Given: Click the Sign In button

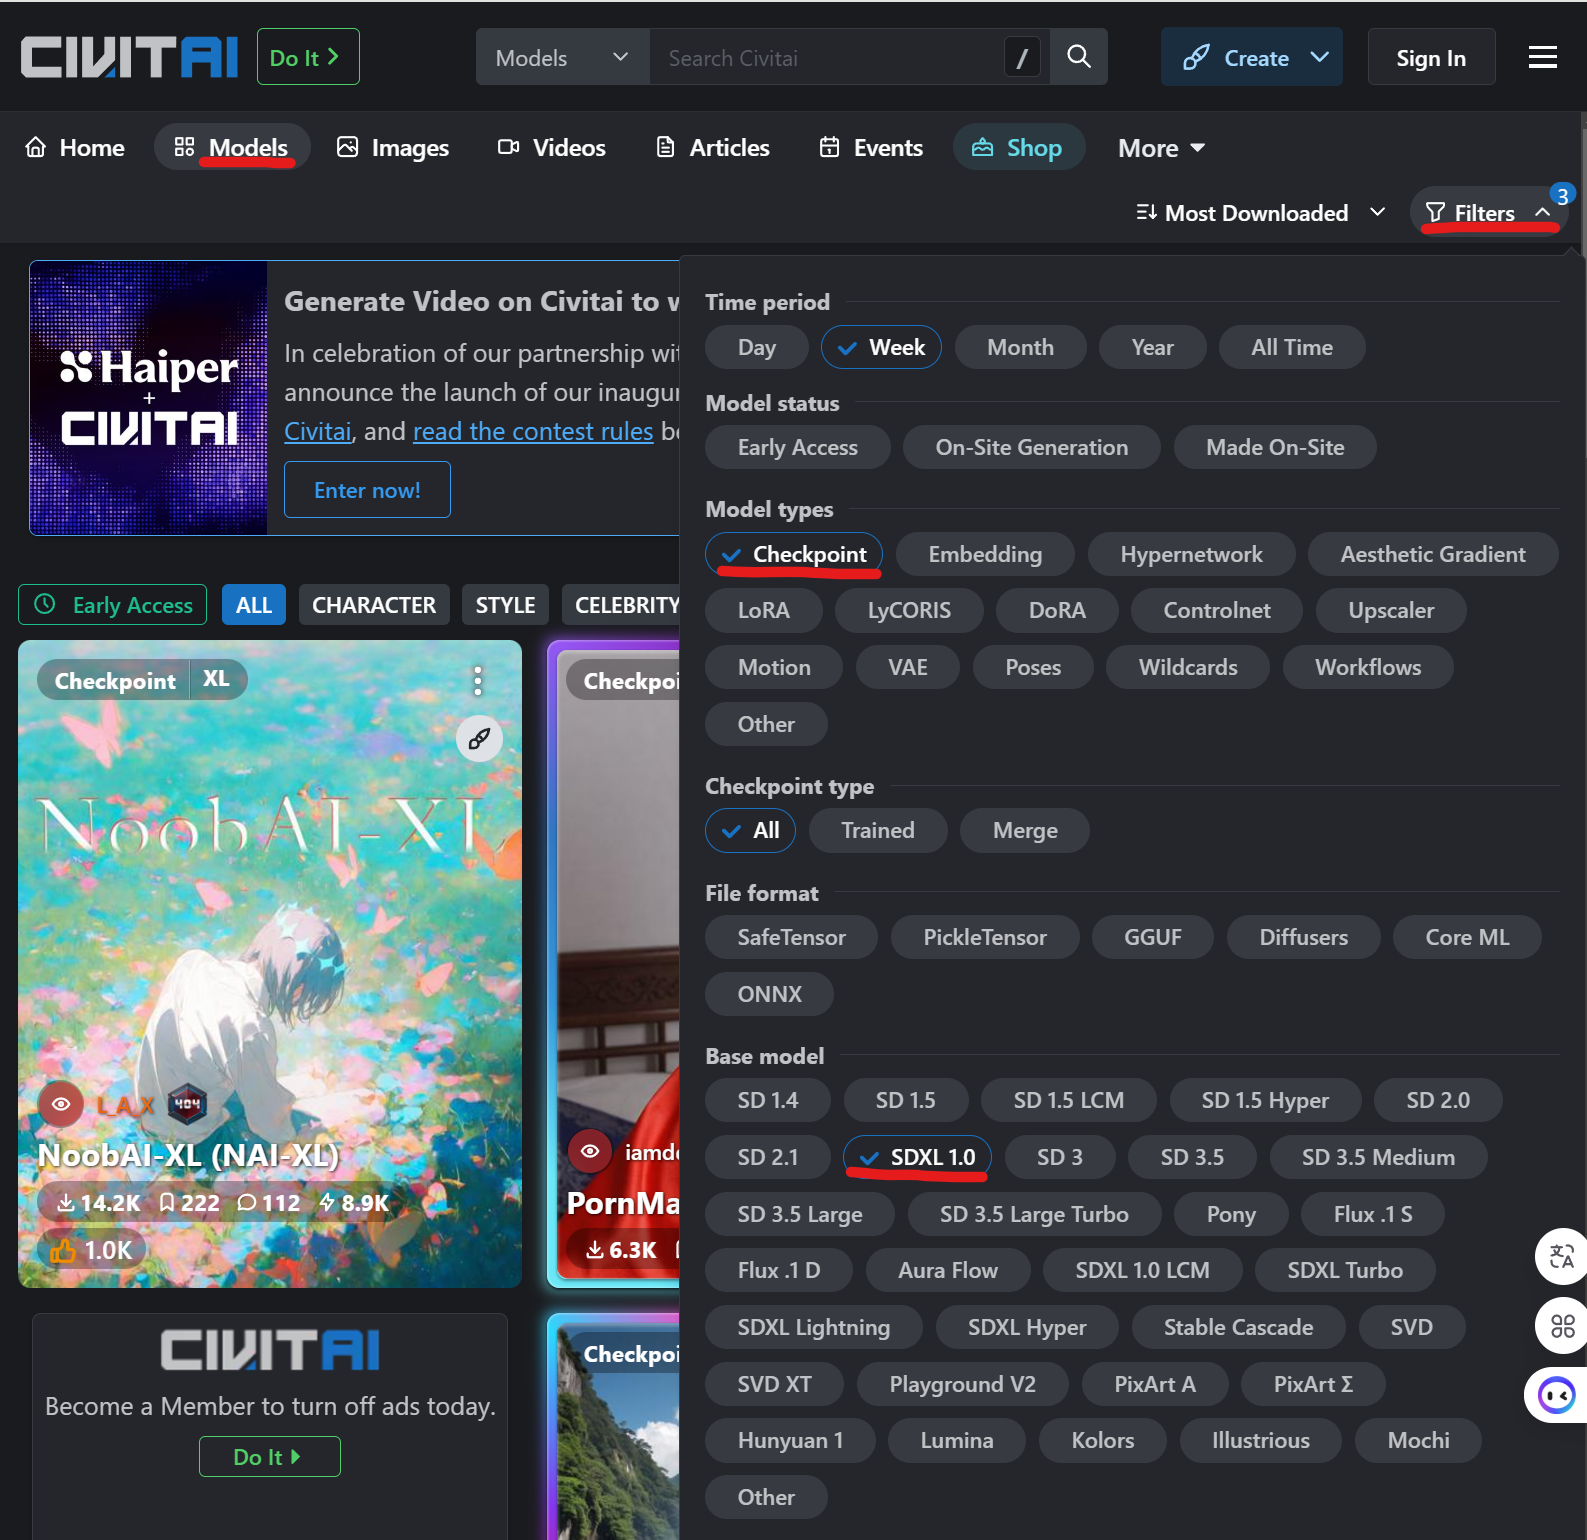Looking at the screenshot, I should [x=1431, y=57].
